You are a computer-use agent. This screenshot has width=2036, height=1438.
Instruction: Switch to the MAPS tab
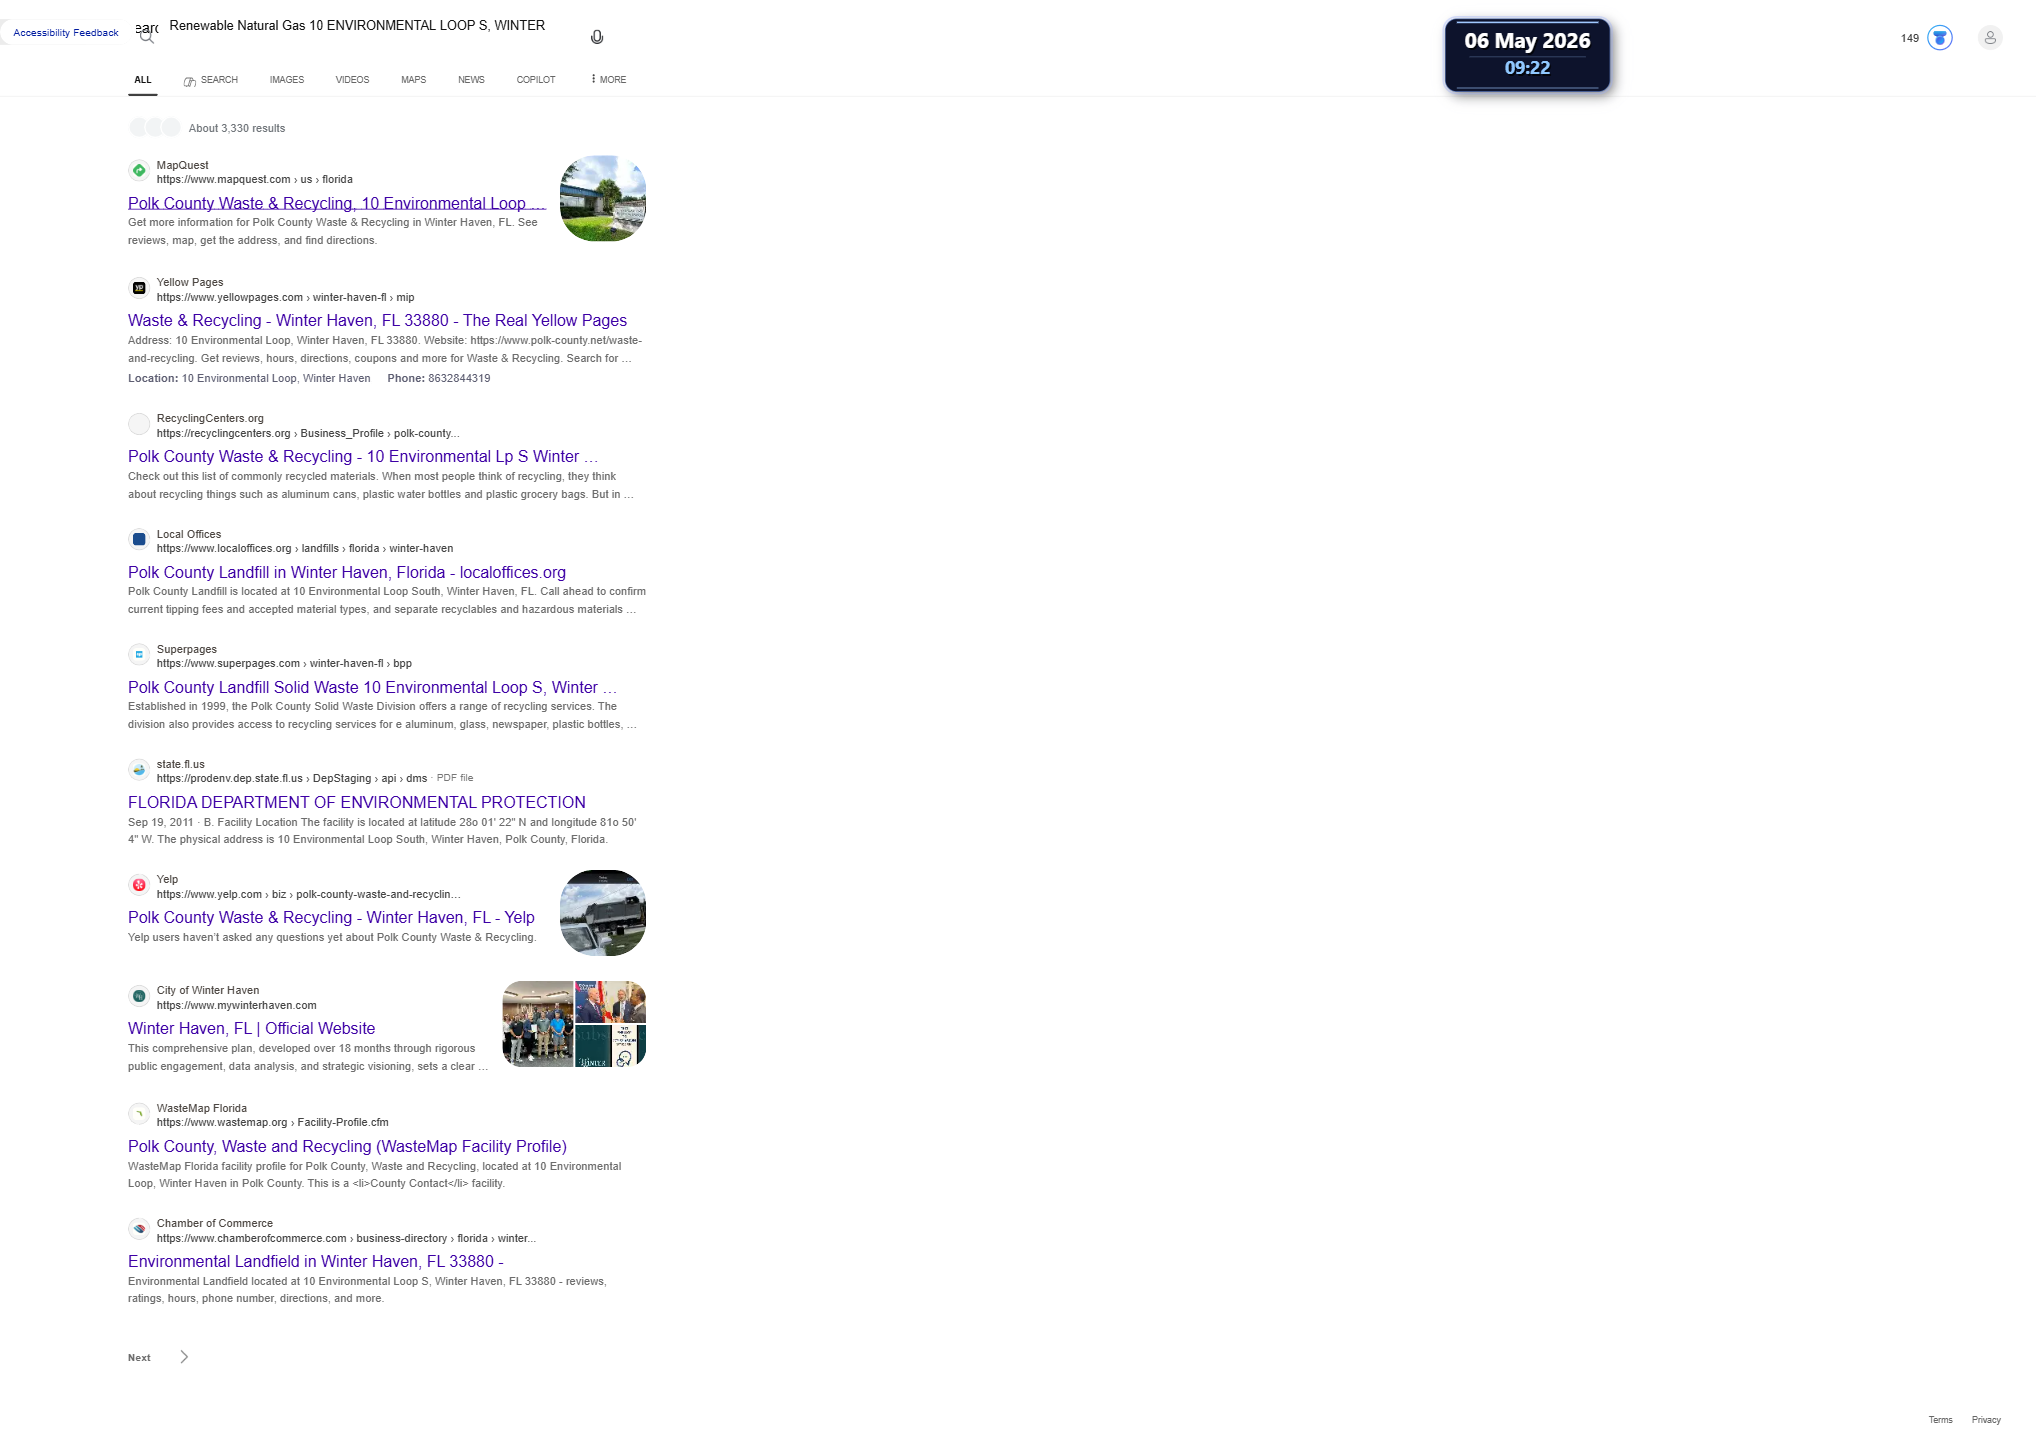[x=414, y=80]
